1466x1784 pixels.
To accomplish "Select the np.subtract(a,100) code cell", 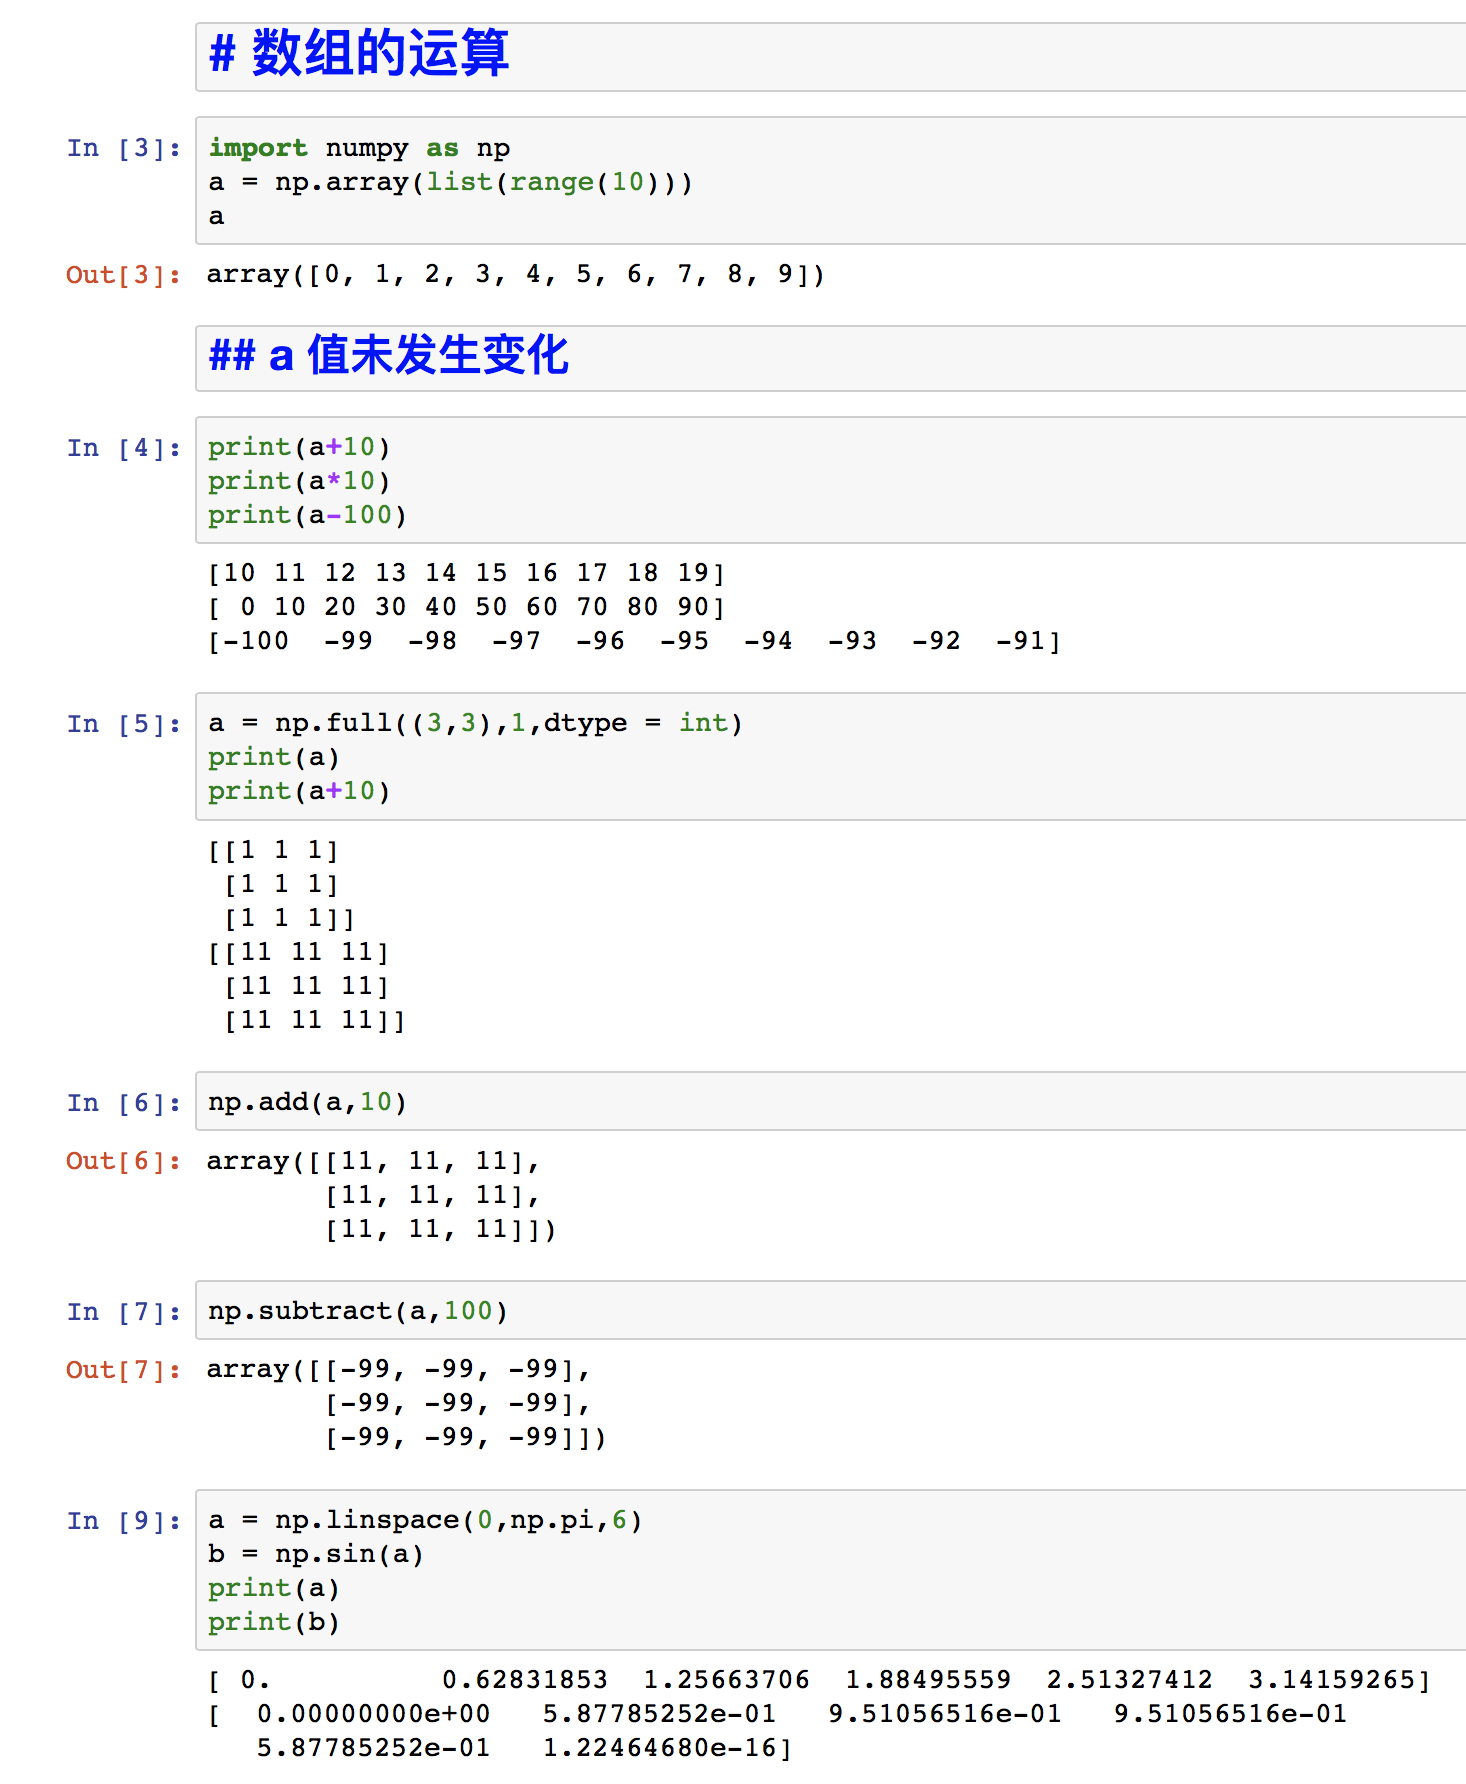I will tap(830, 1311).
